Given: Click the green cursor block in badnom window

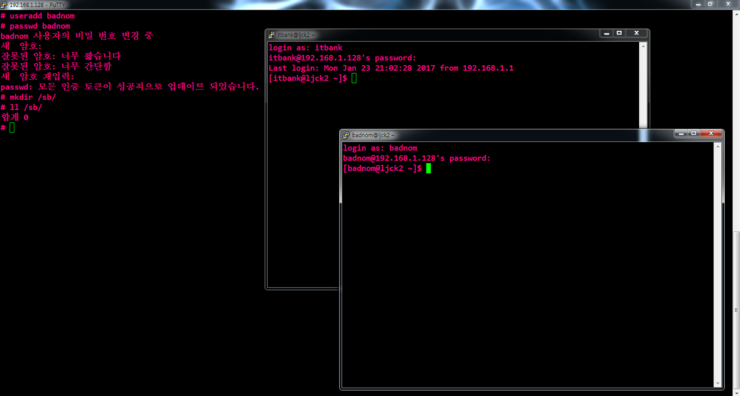Looking at the screenshot, I should pos(429,169).
